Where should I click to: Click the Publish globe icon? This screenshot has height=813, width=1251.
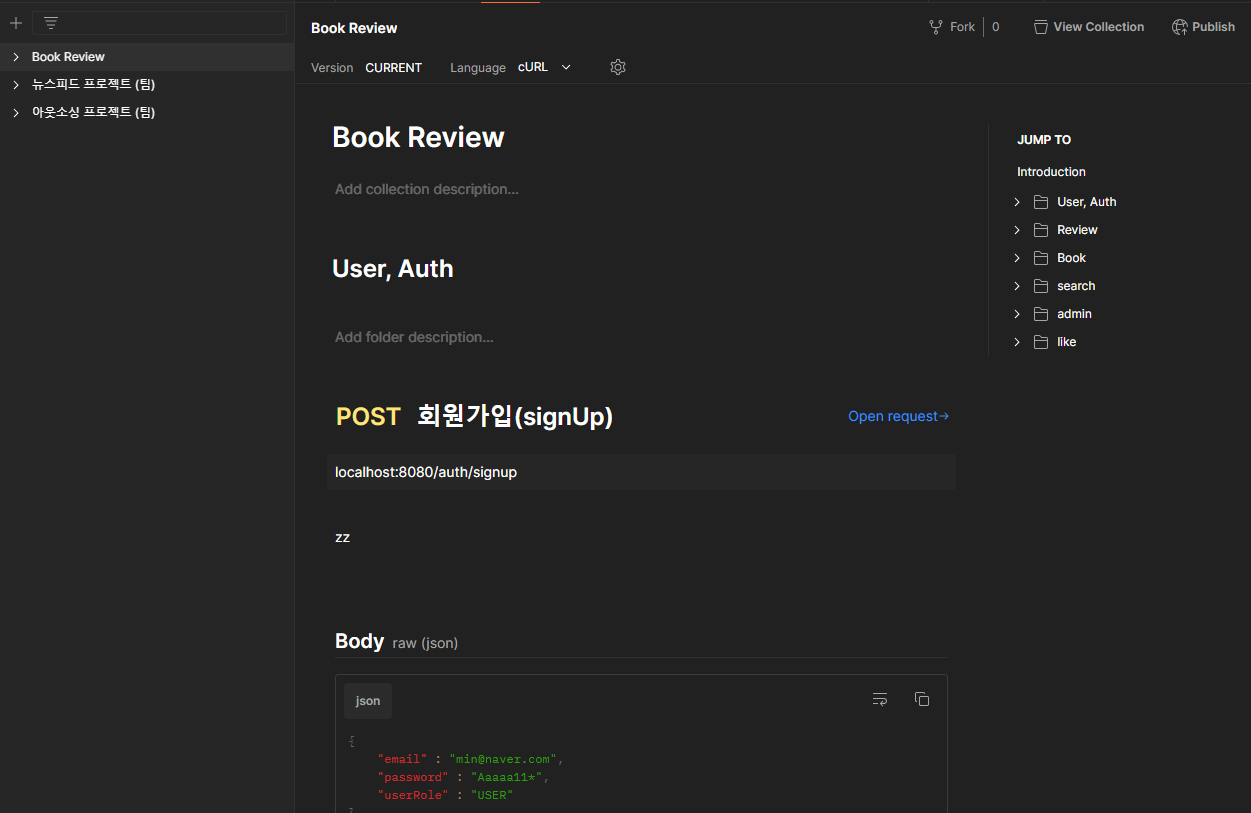coord(1180,27)
